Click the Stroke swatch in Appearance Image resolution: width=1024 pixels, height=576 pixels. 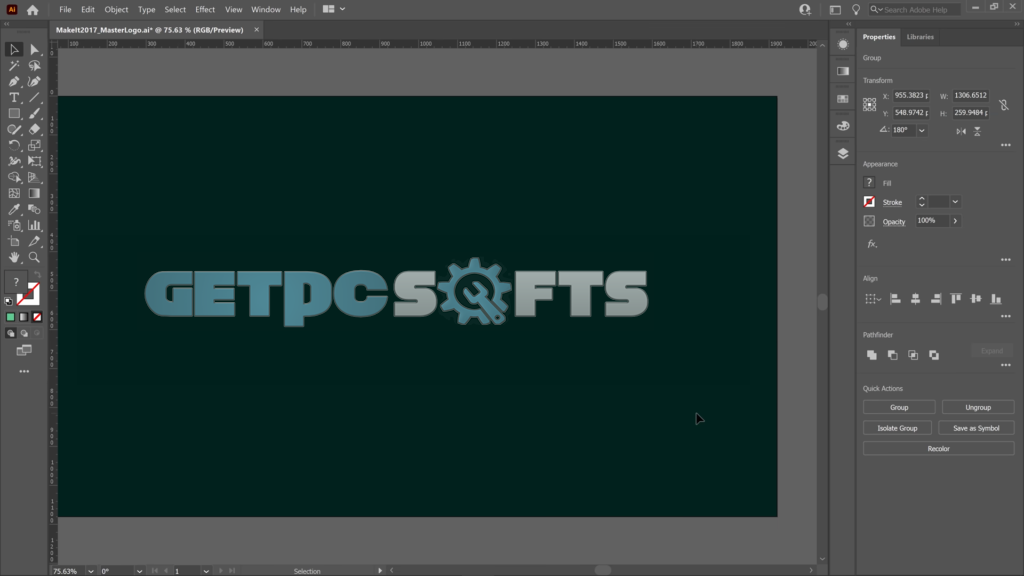click(869, 202)
